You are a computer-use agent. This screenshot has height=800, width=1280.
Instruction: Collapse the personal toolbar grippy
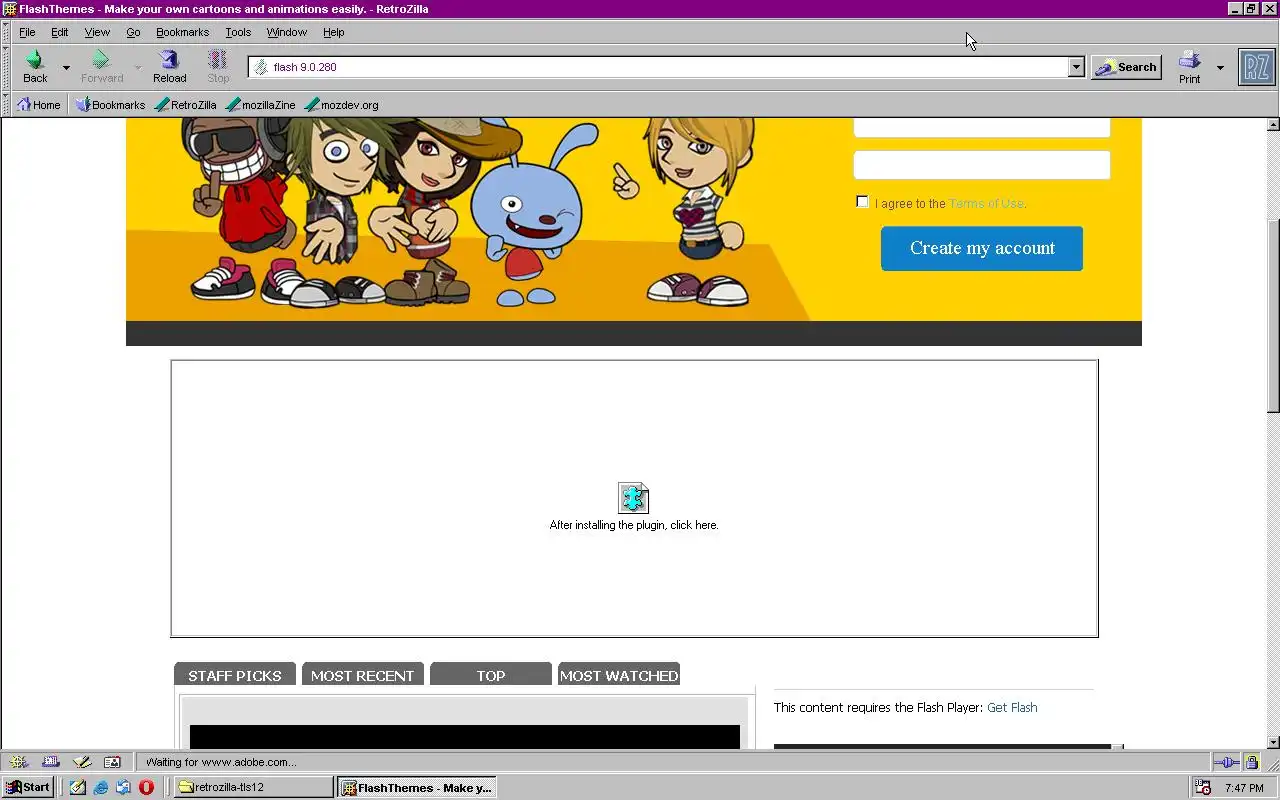(6, 104)
